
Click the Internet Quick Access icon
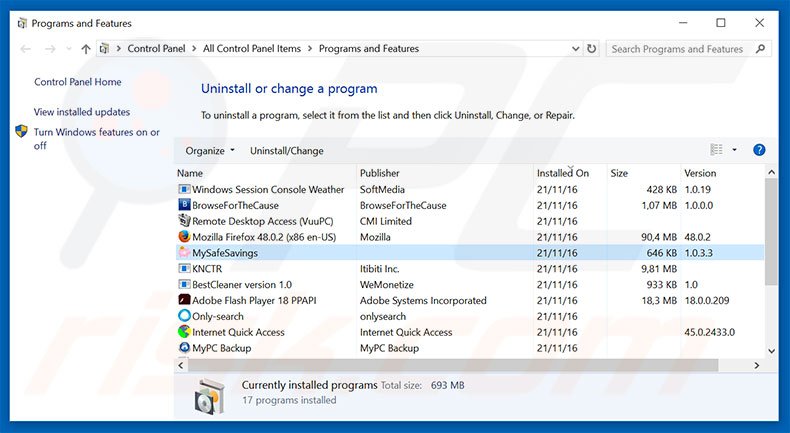[x=184, y=332]
